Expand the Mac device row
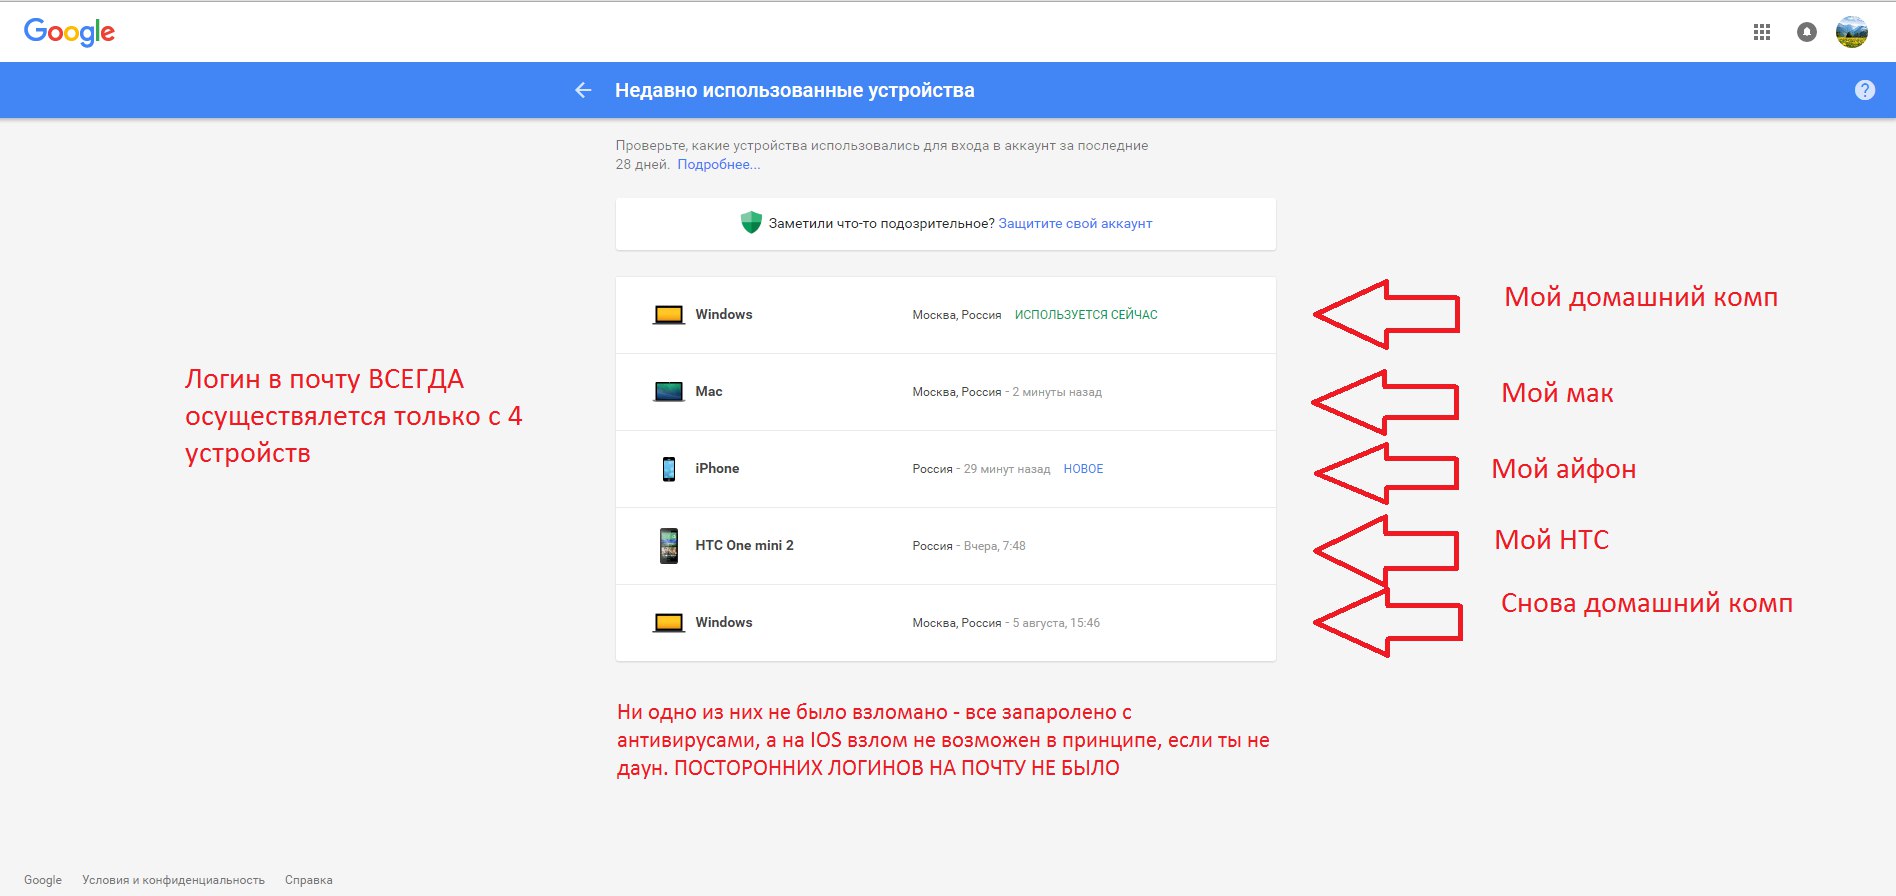This screenshot has height=896, width=1896. 945,392
